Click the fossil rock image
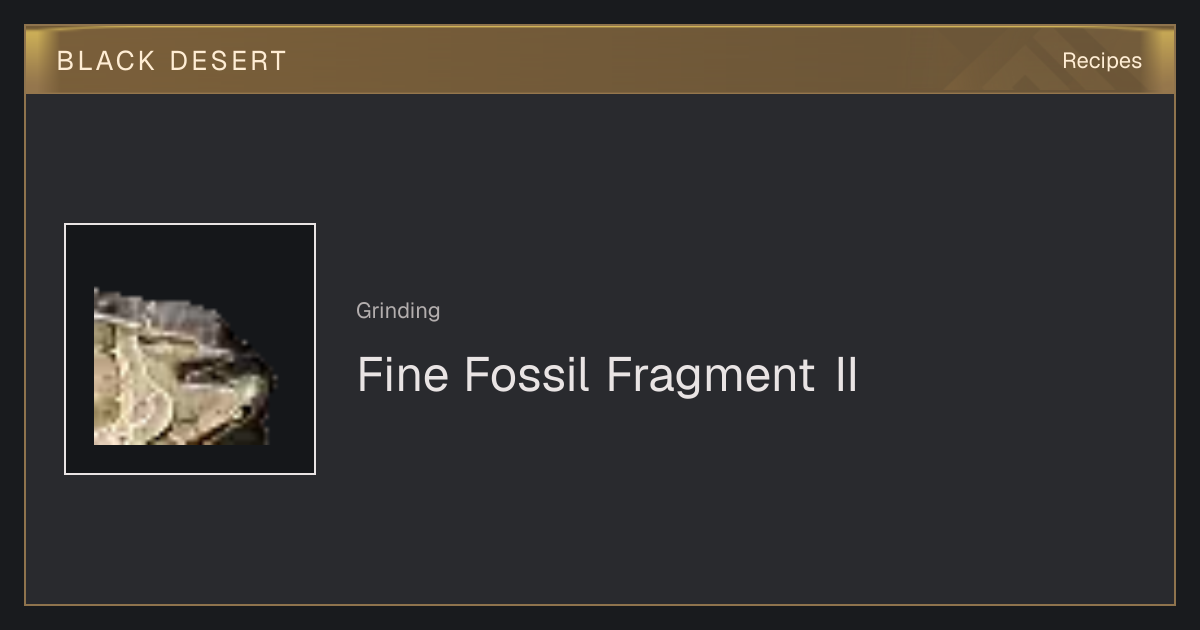Screen dimensions: 1200x630 point(185,366)
